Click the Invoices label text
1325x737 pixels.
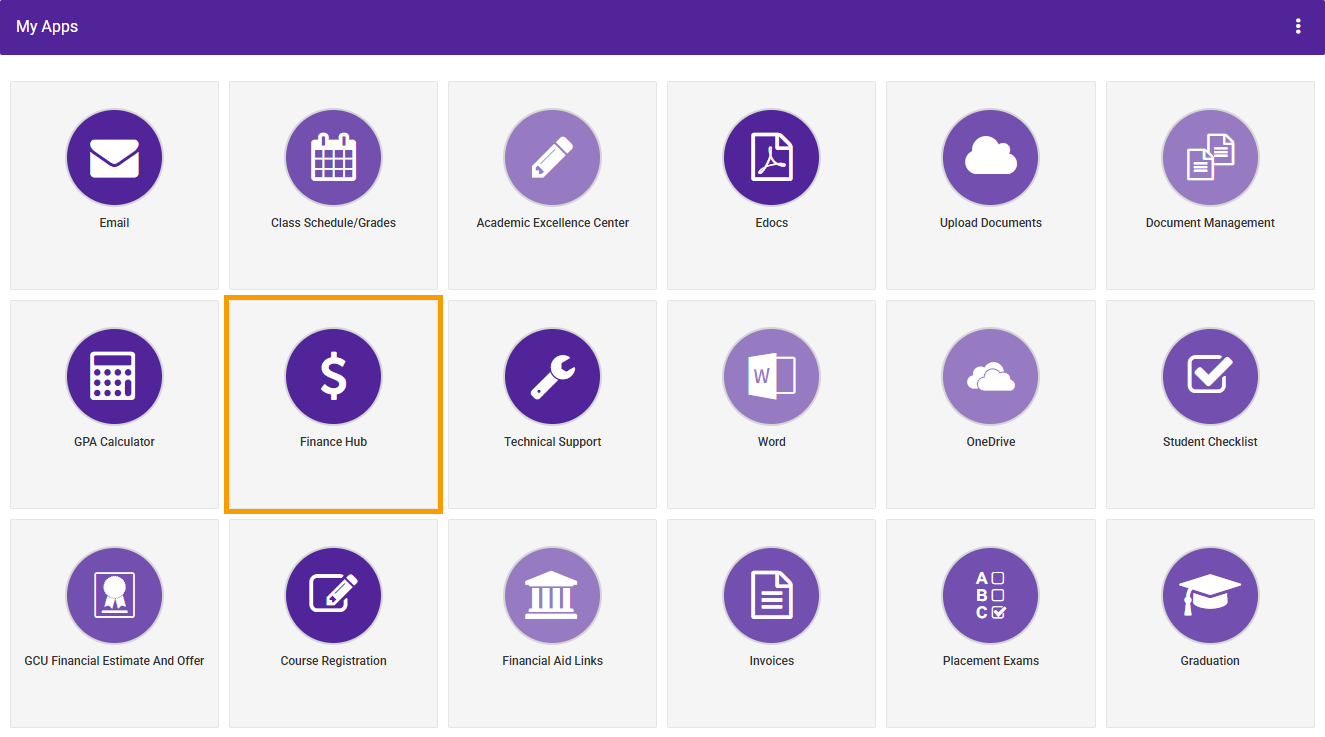click(x=771, y=661)
